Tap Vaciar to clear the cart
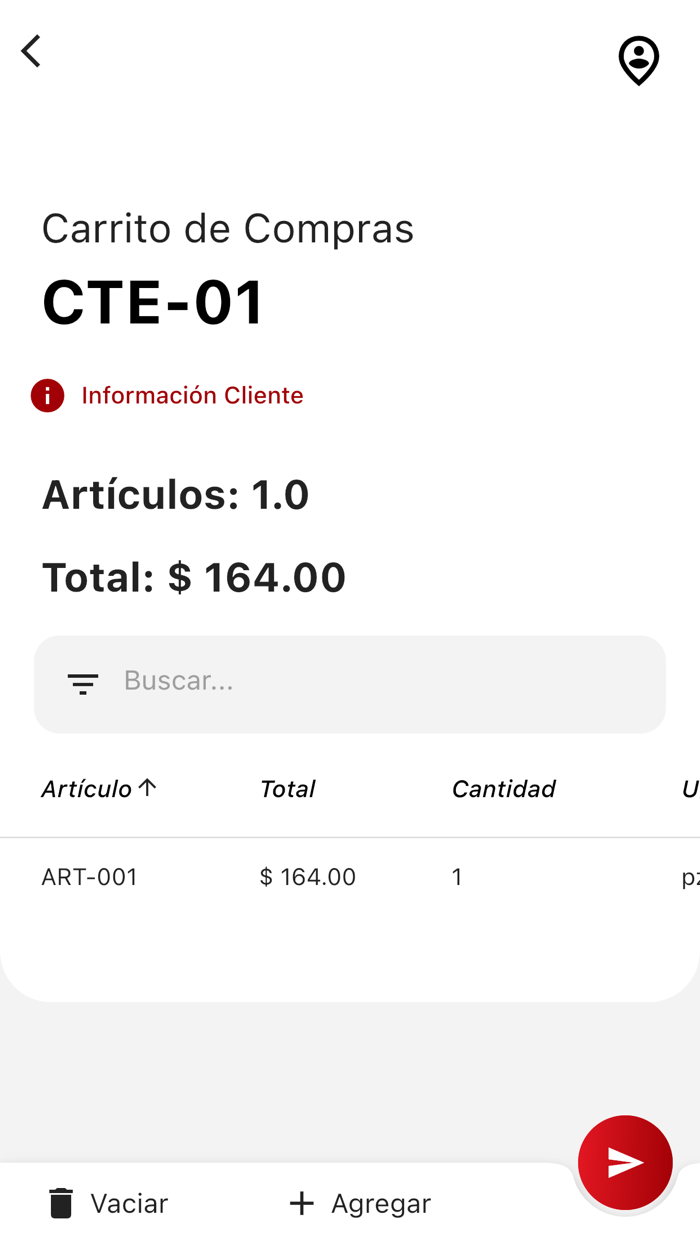This screenshot has width=700, height=1244. click(129, 1203)
